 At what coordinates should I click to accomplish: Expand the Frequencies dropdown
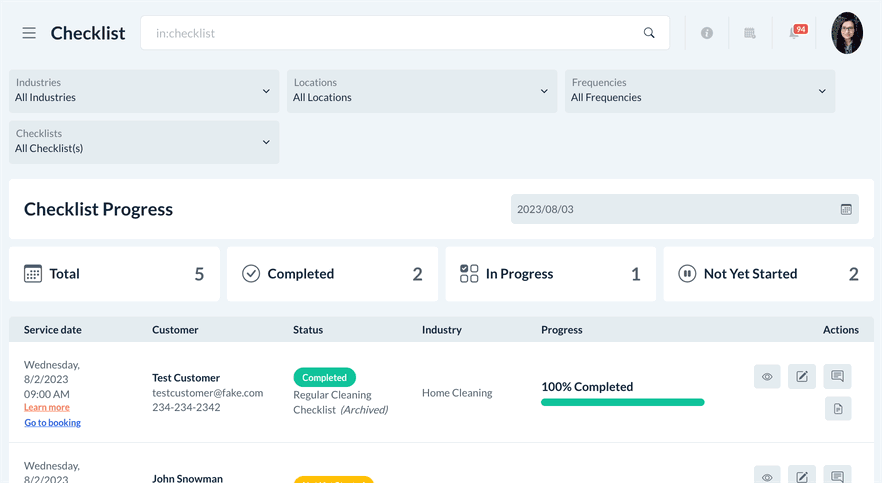699,91
